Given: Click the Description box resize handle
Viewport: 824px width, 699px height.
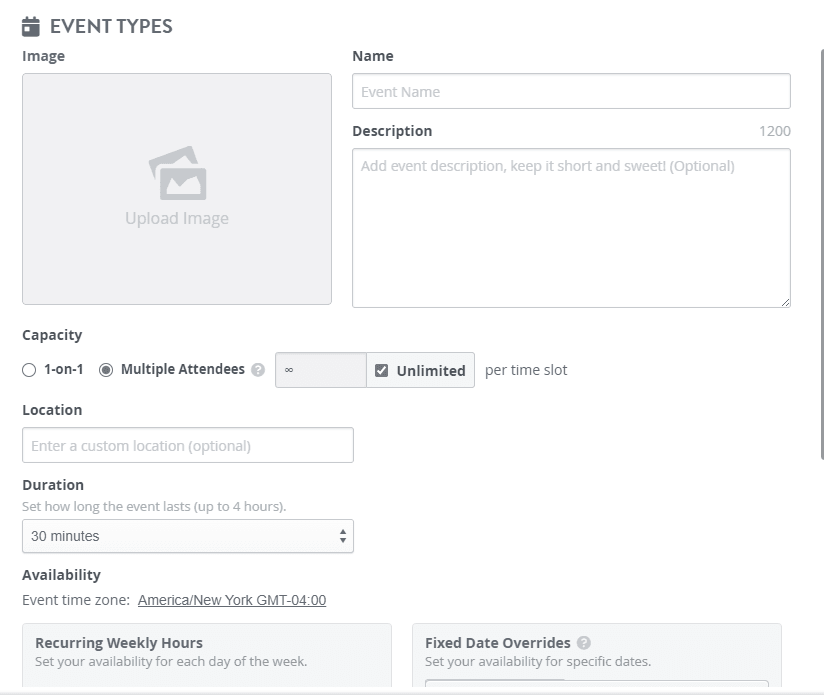Looking at the screenshot, I should 785,302.
